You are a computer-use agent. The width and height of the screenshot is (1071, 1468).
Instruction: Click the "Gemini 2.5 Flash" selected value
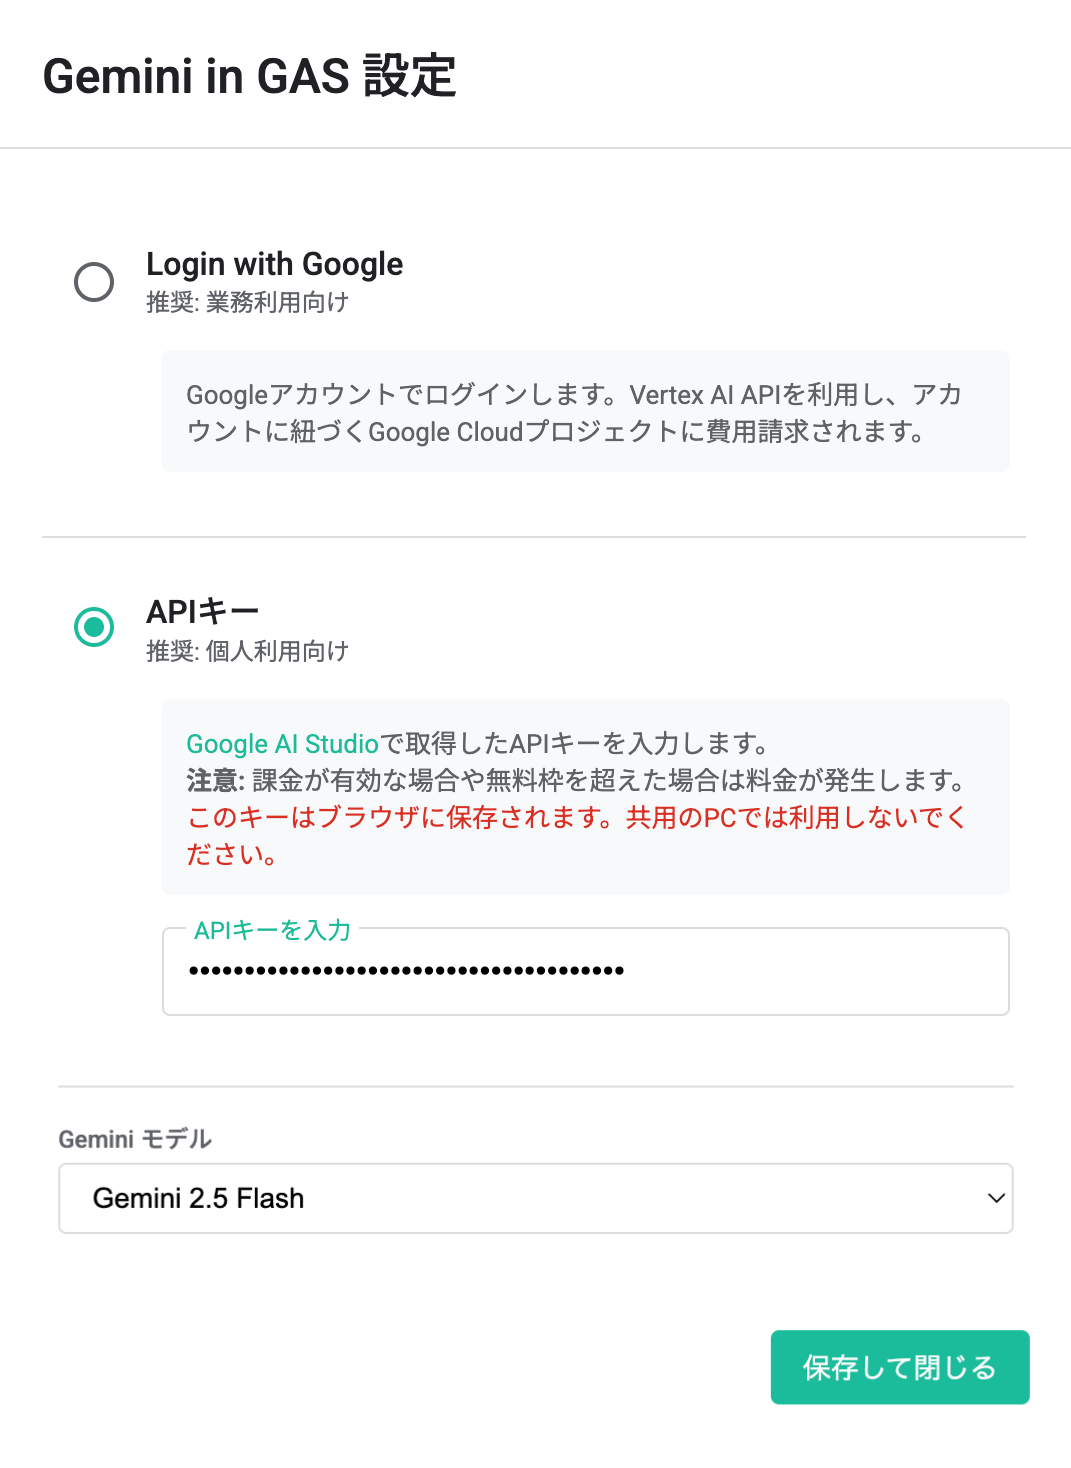click(198, 1198)
